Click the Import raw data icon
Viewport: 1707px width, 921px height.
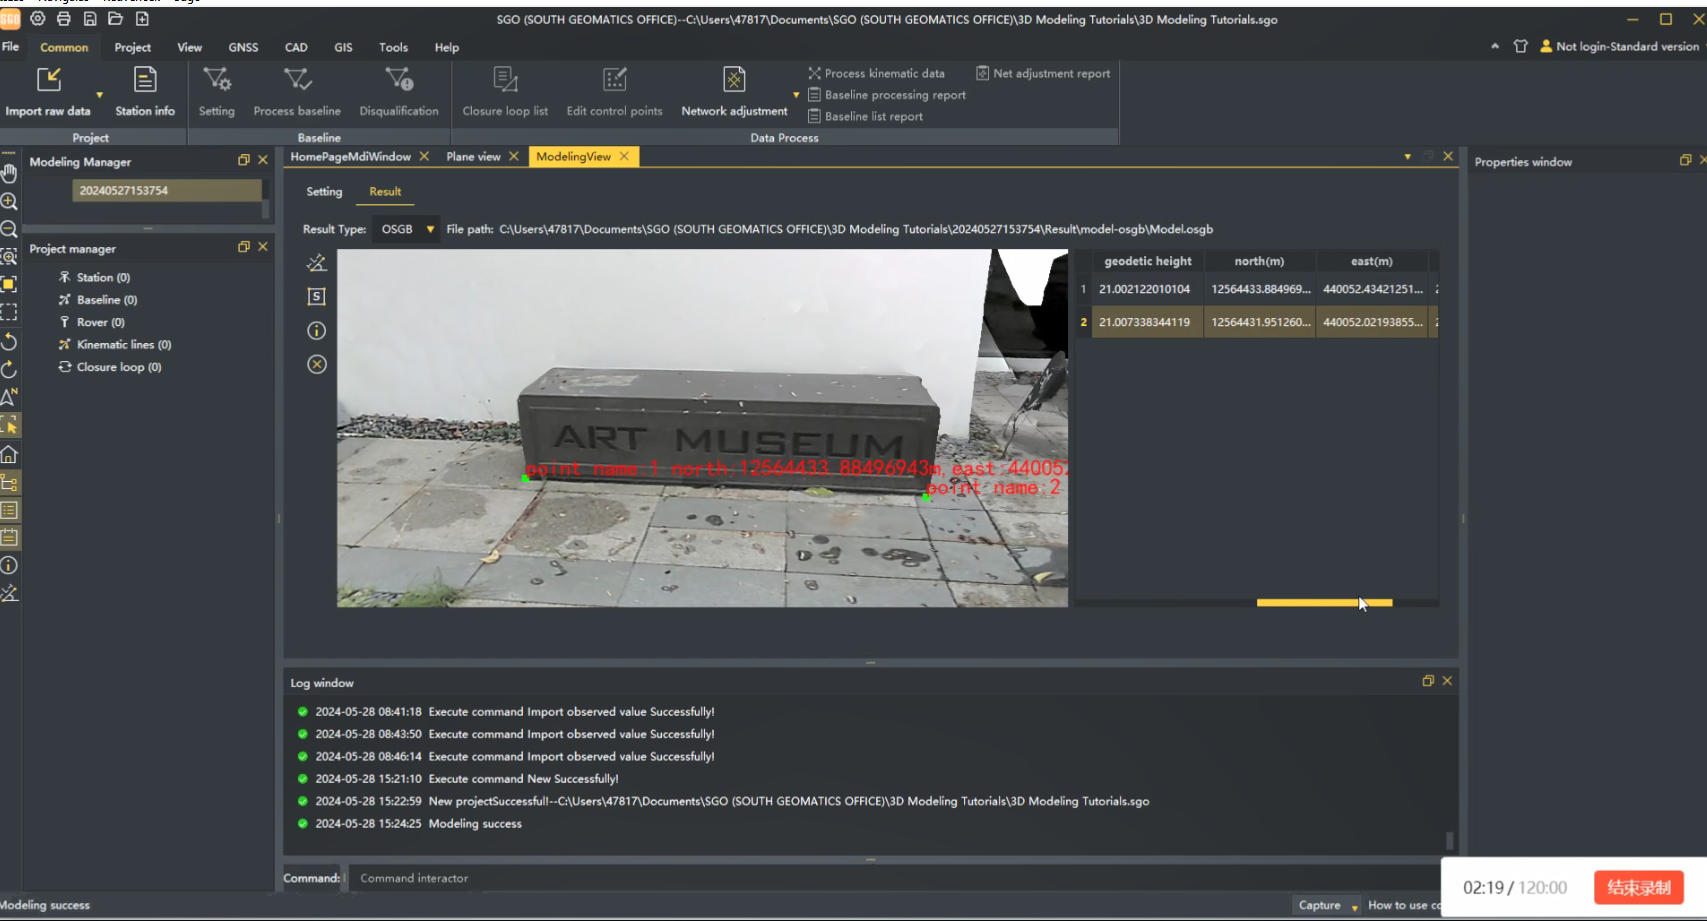coord(48,80)
